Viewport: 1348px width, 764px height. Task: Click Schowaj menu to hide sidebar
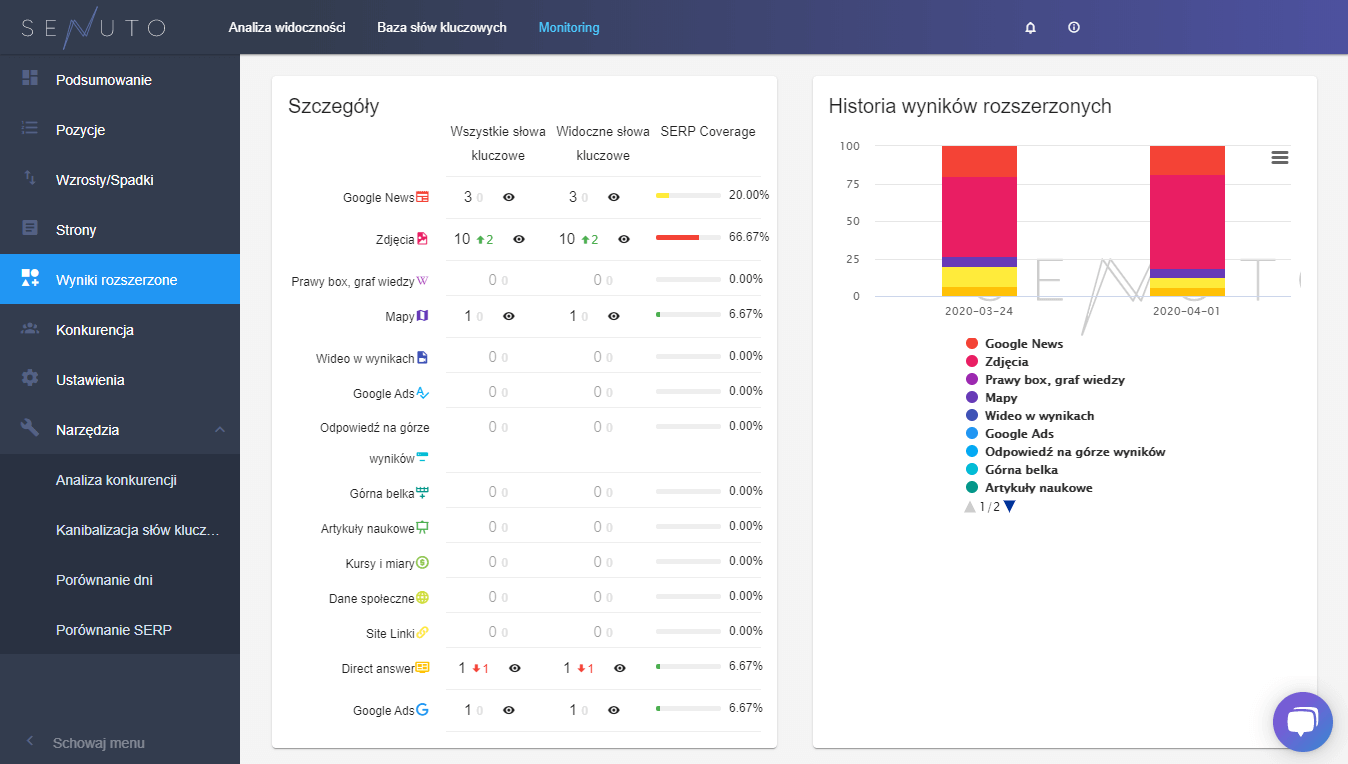point(98,743)
